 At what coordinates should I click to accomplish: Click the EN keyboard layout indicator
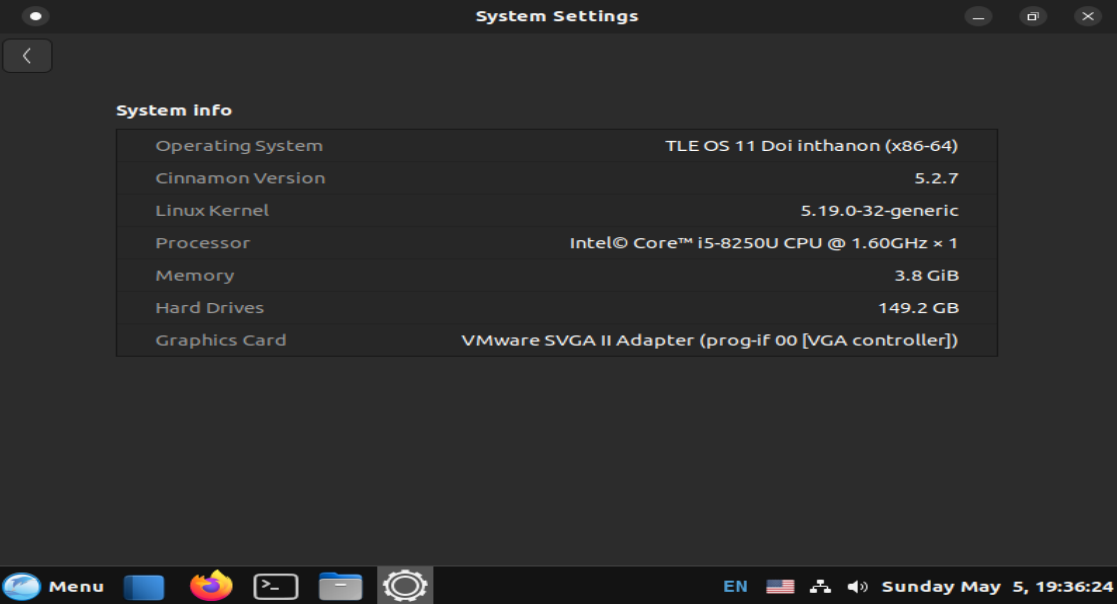click(x=735, y=586)
